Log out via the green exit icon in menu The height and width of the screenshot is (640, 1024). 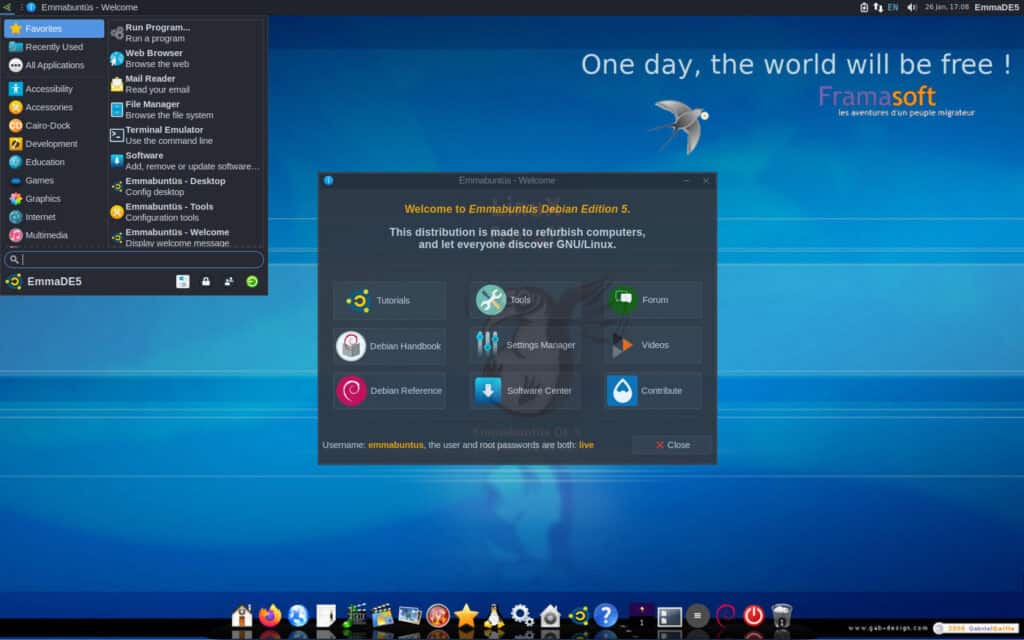(x=252, y=281)
